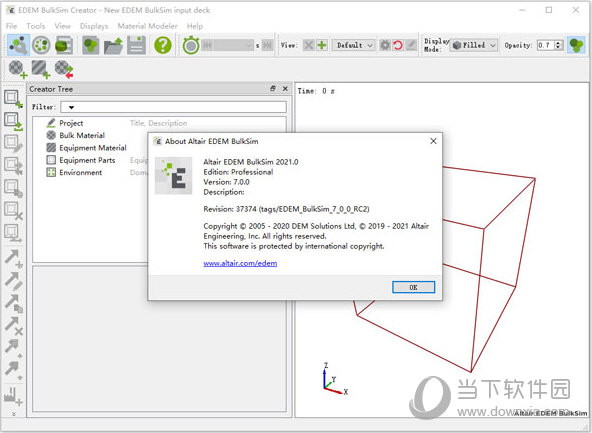This screenshot has width=592, height=433.
Task: Click the Opacity spinner arrows
Action: coord(559,45)
